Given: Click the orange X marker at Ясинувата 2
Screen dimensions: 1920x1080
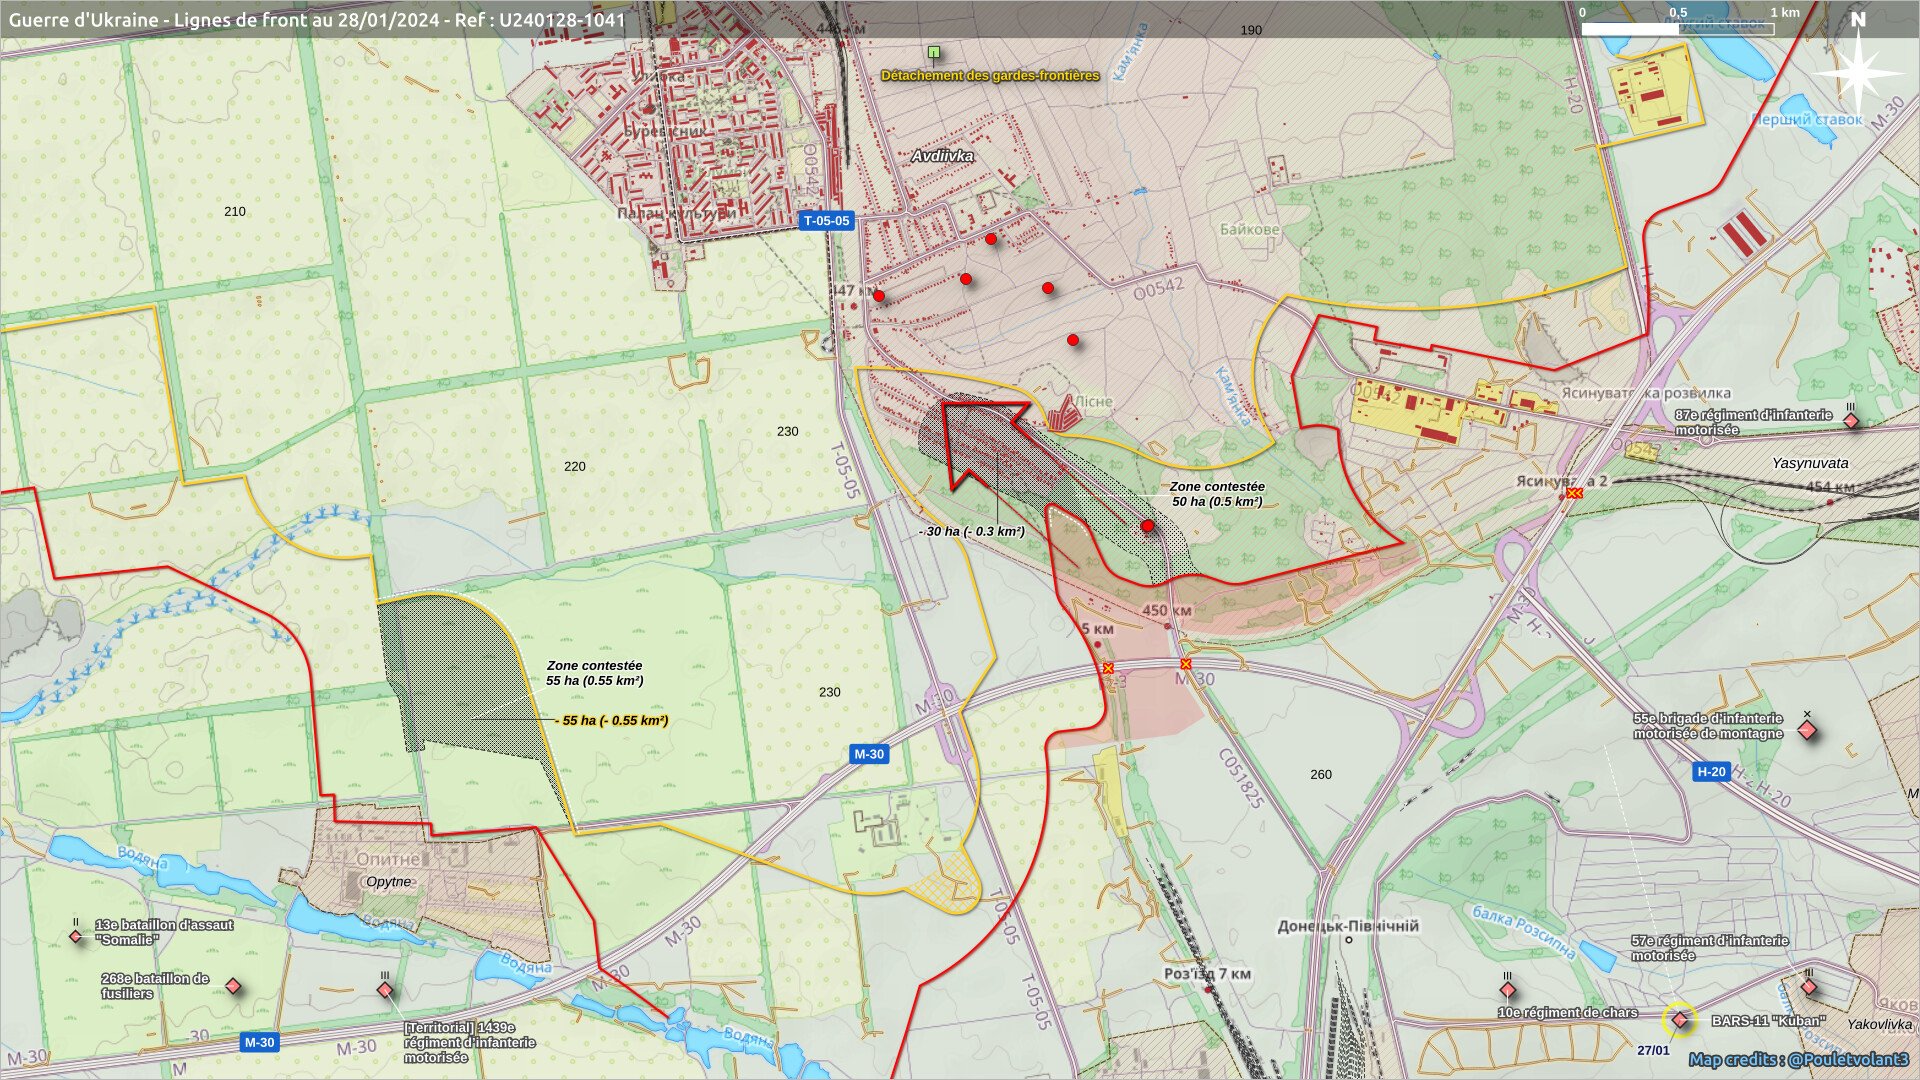Looking at the screenshot, I should pos(1575,493).
